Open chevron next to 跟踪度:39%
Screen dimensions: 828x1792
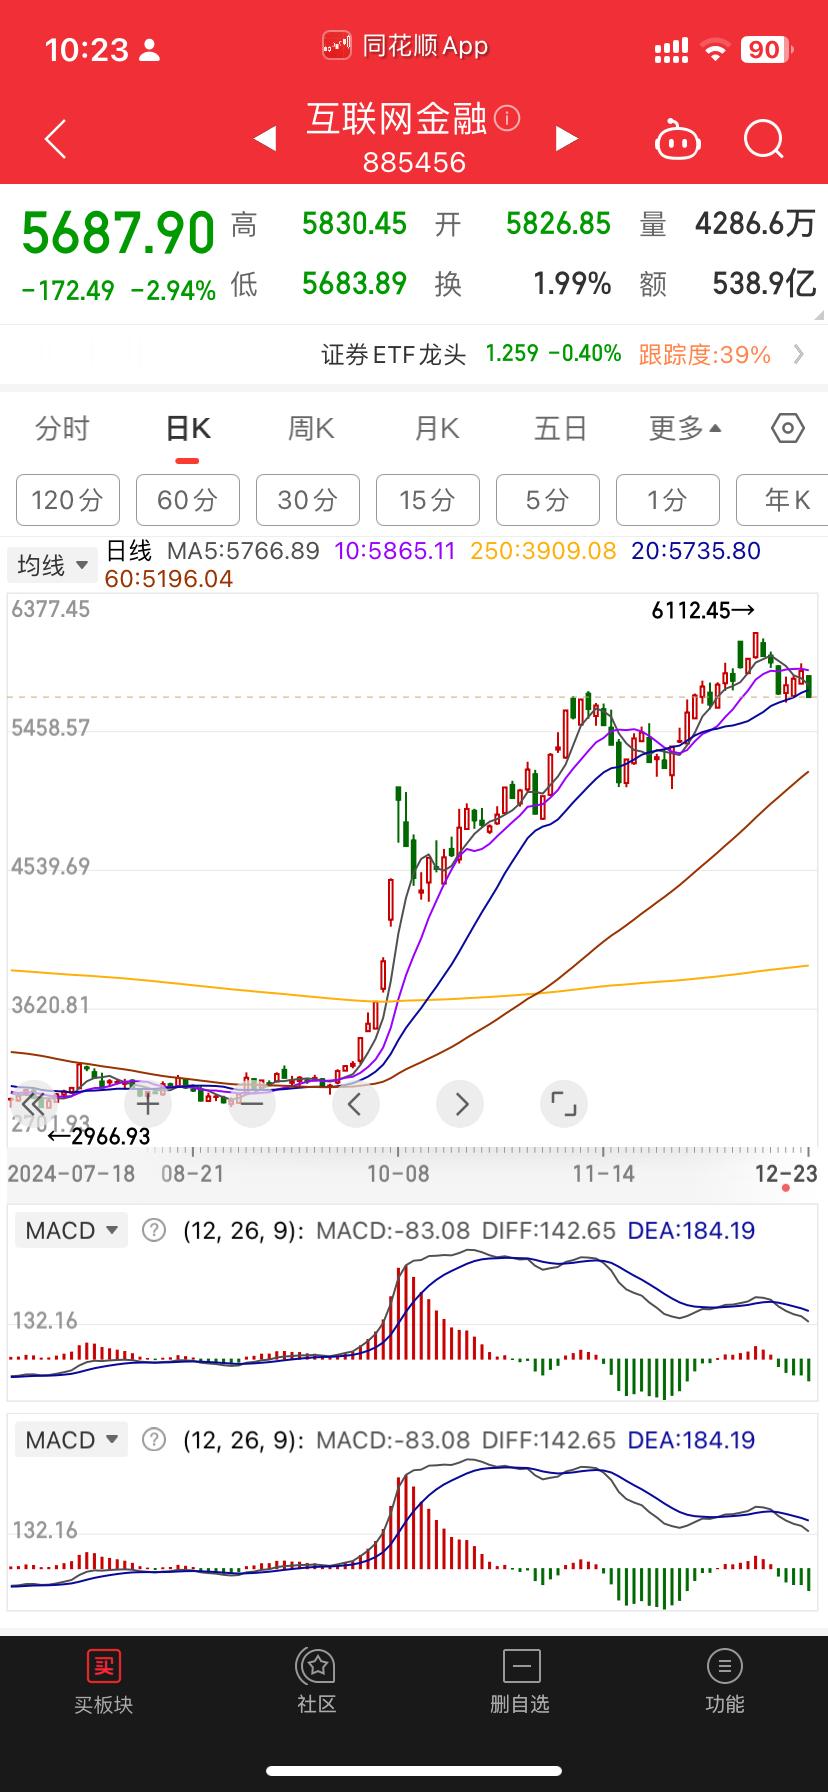[798, 354]
